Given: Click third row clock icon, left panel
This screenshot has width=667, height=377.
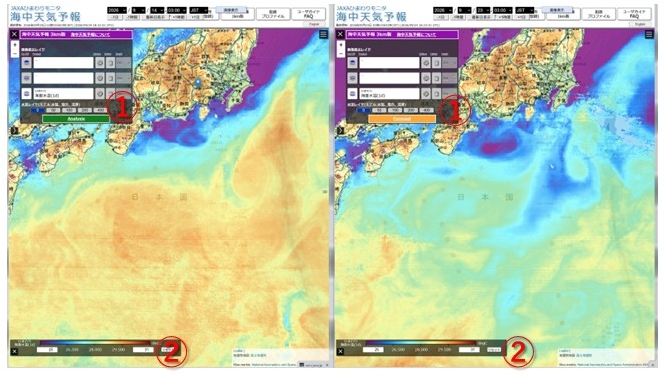Looking at the screenshot, I should click(100, 94).
